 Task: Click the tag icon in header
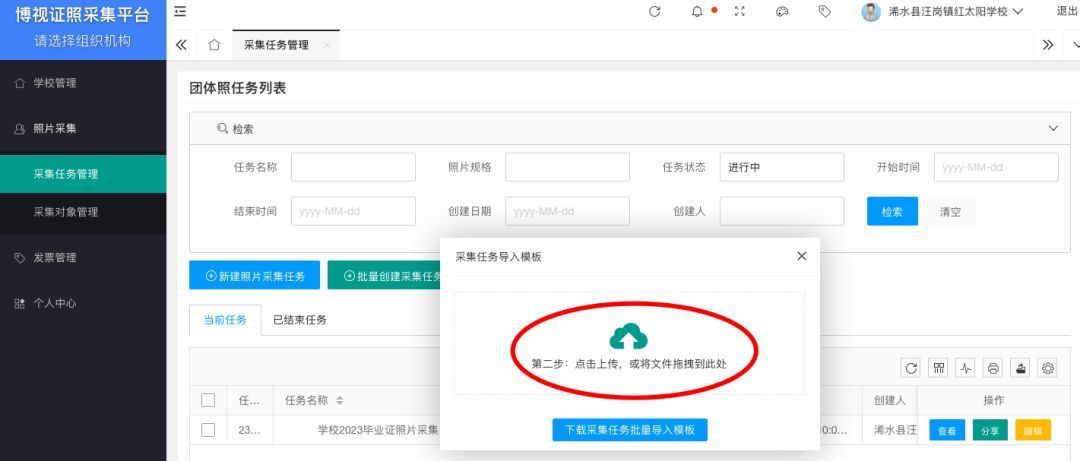coord(824,12)
